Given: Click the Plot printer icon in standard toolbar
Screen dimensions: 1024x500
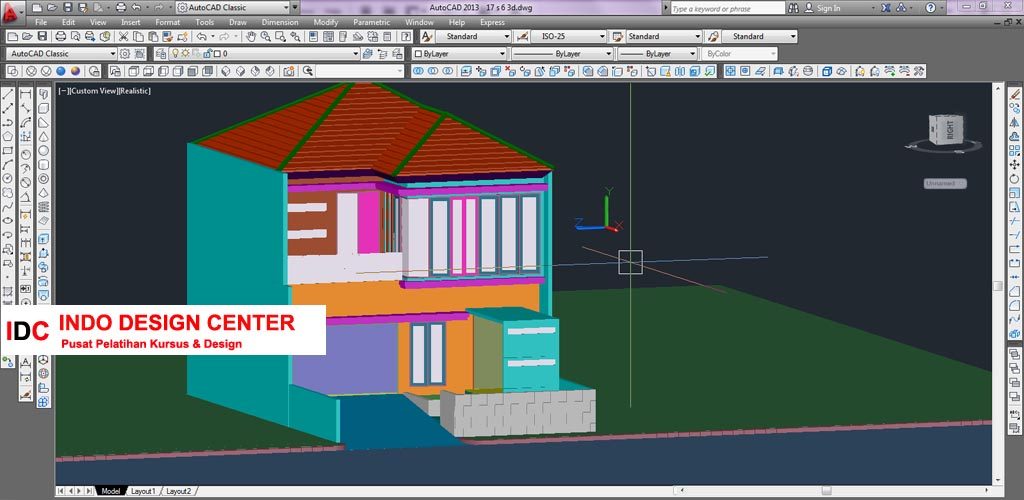Looking at the screenshot, I should (61, 37).
